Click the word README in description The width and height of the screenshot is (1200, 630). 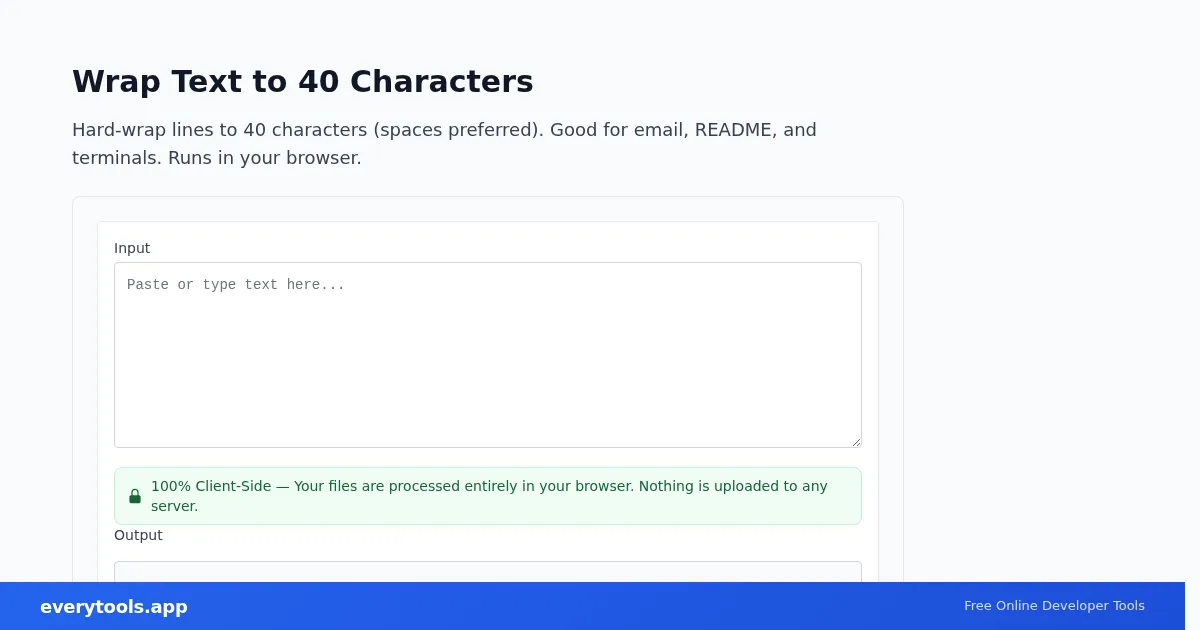[x=734, y=130]
